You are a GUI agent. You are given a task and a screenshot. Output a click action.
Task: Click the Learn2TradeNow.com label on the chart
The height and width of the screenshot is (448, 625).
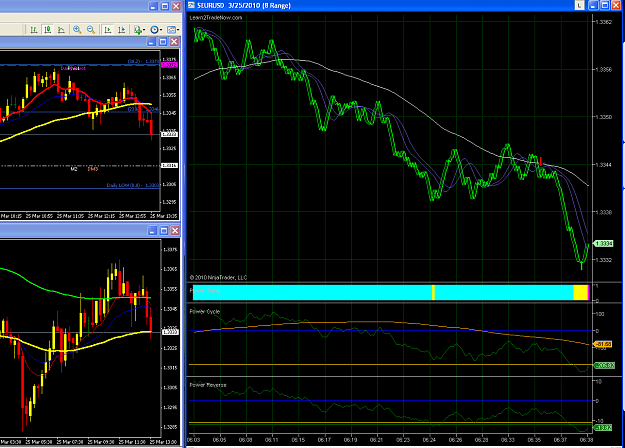pyautogui.click(x=216, y=18)
